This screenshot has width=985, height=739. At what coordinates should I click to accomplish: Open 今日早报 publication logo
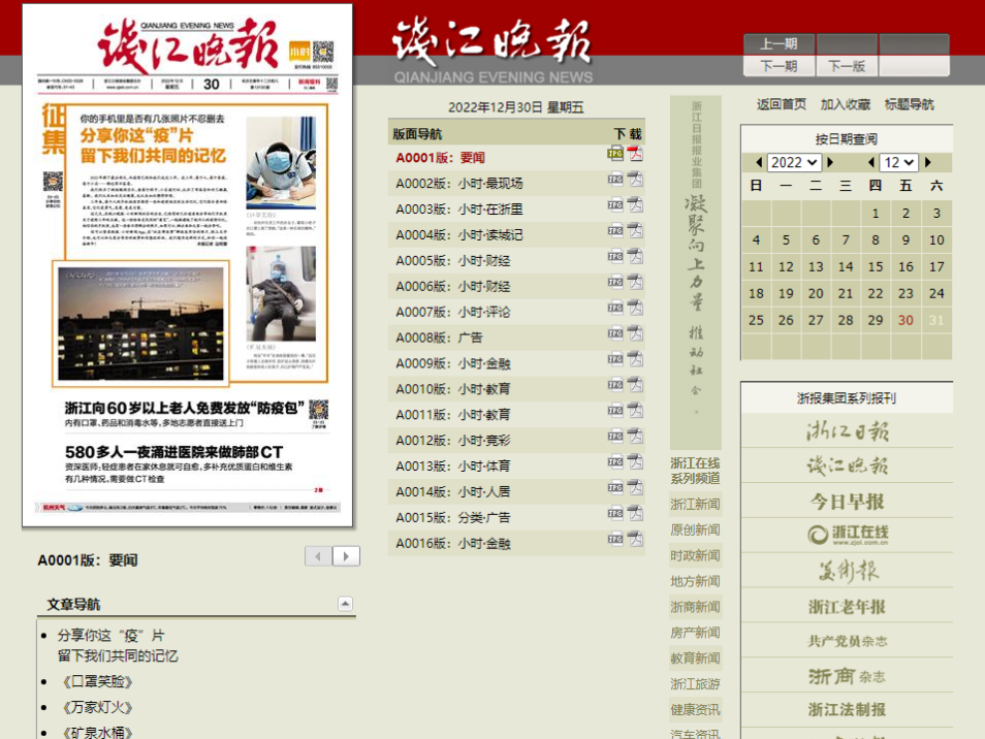[x=847, y=501]
